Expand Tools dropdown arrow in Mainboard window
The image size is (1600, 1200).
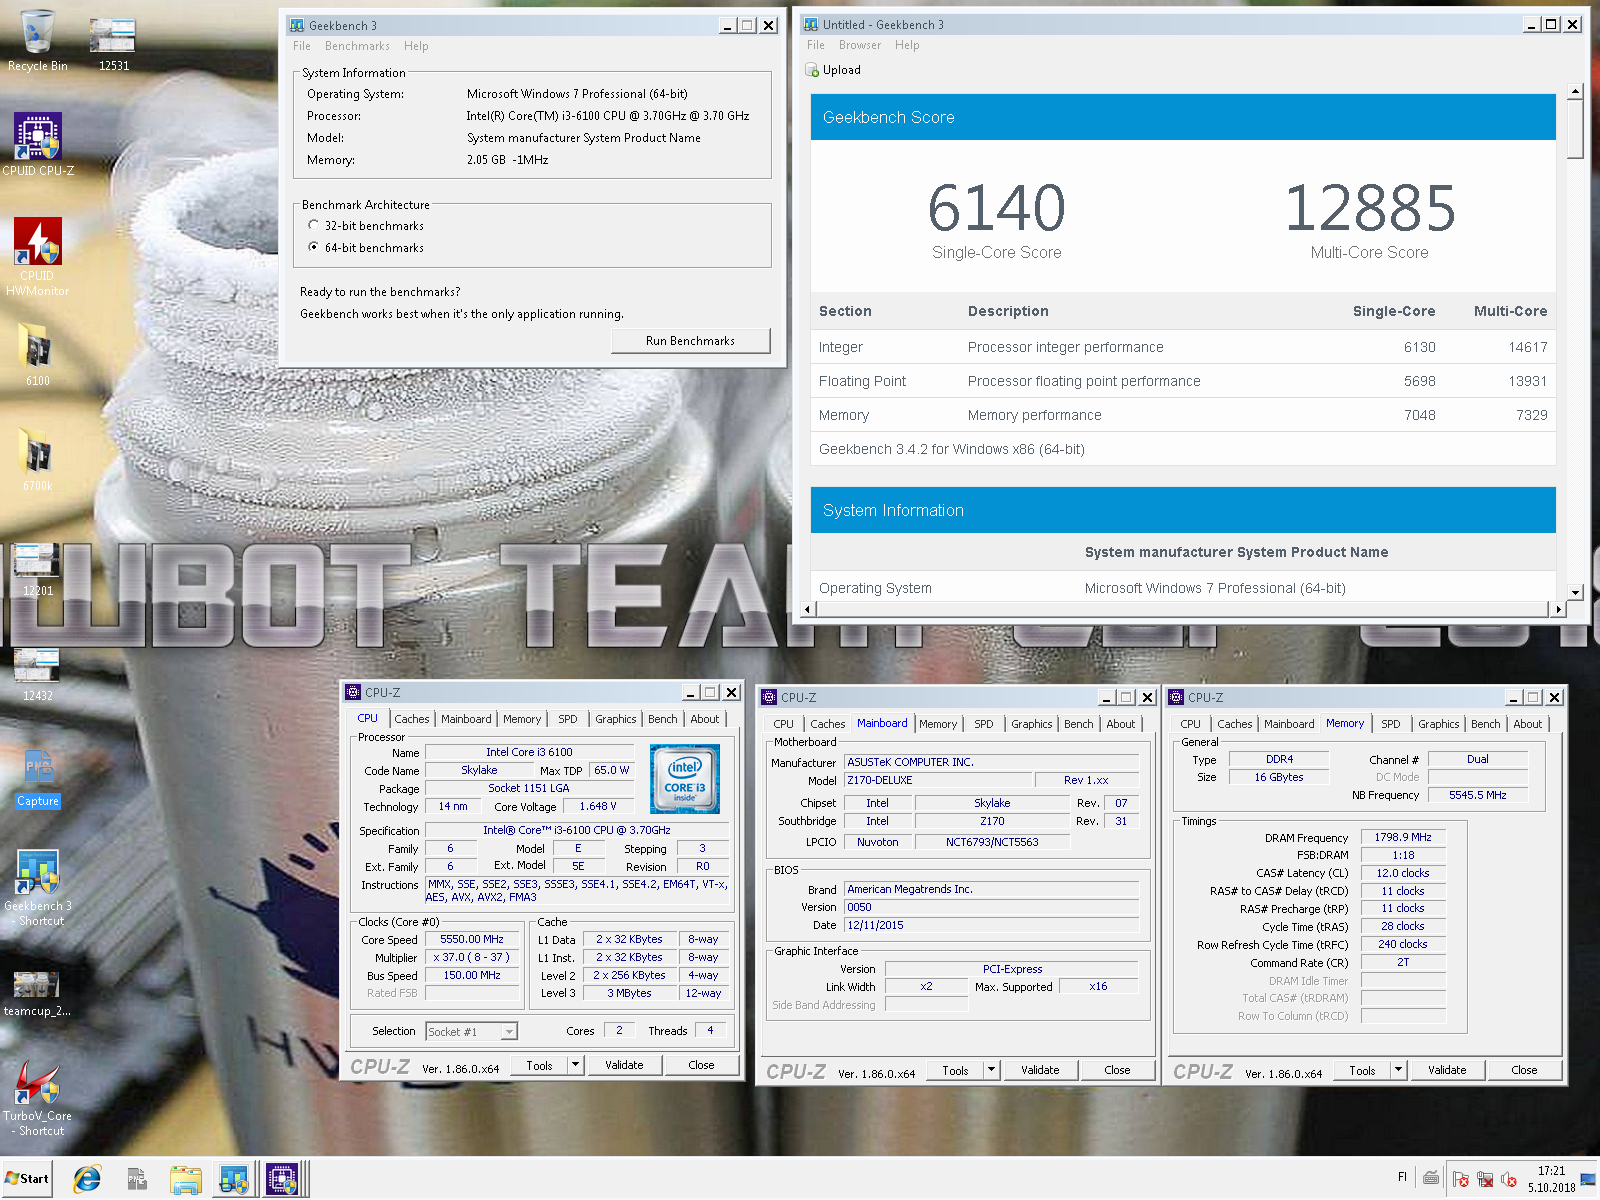point(991,1070)
